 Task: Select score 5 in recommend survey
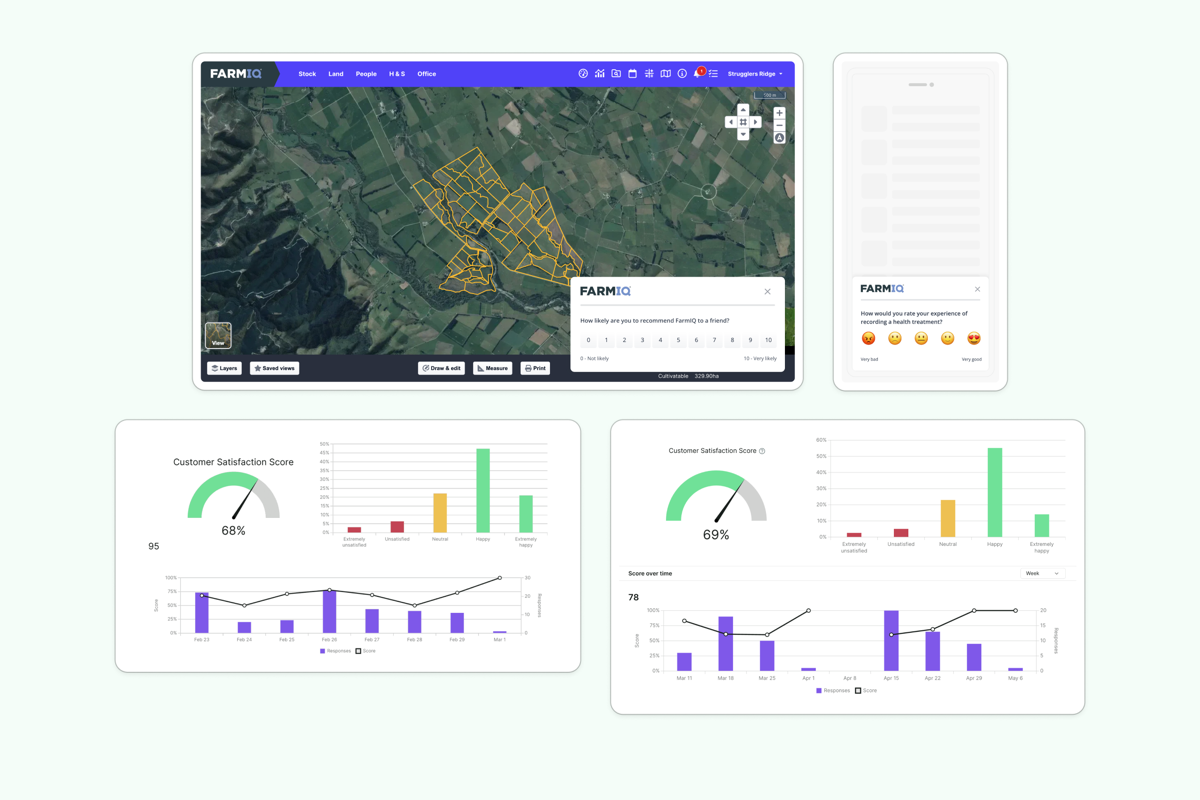(x=678, y=340)
